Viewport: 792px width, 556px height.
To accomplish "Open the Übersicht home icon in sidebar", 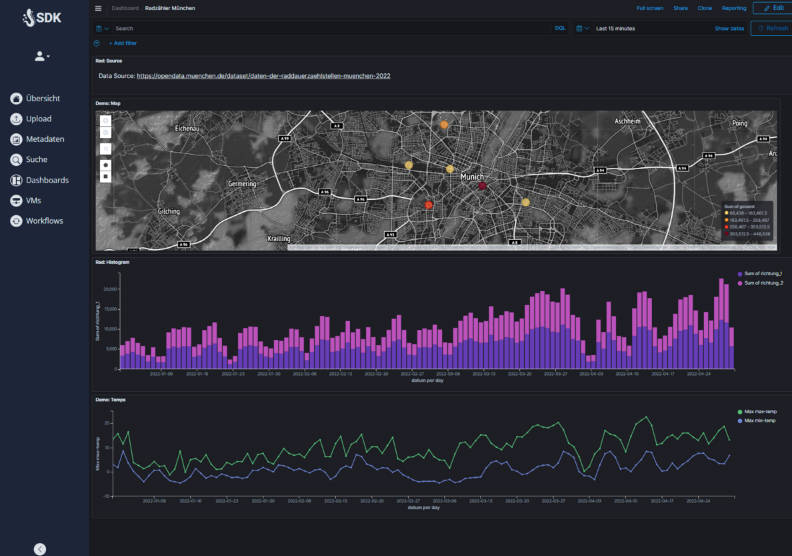I will [x=16, y=98].
